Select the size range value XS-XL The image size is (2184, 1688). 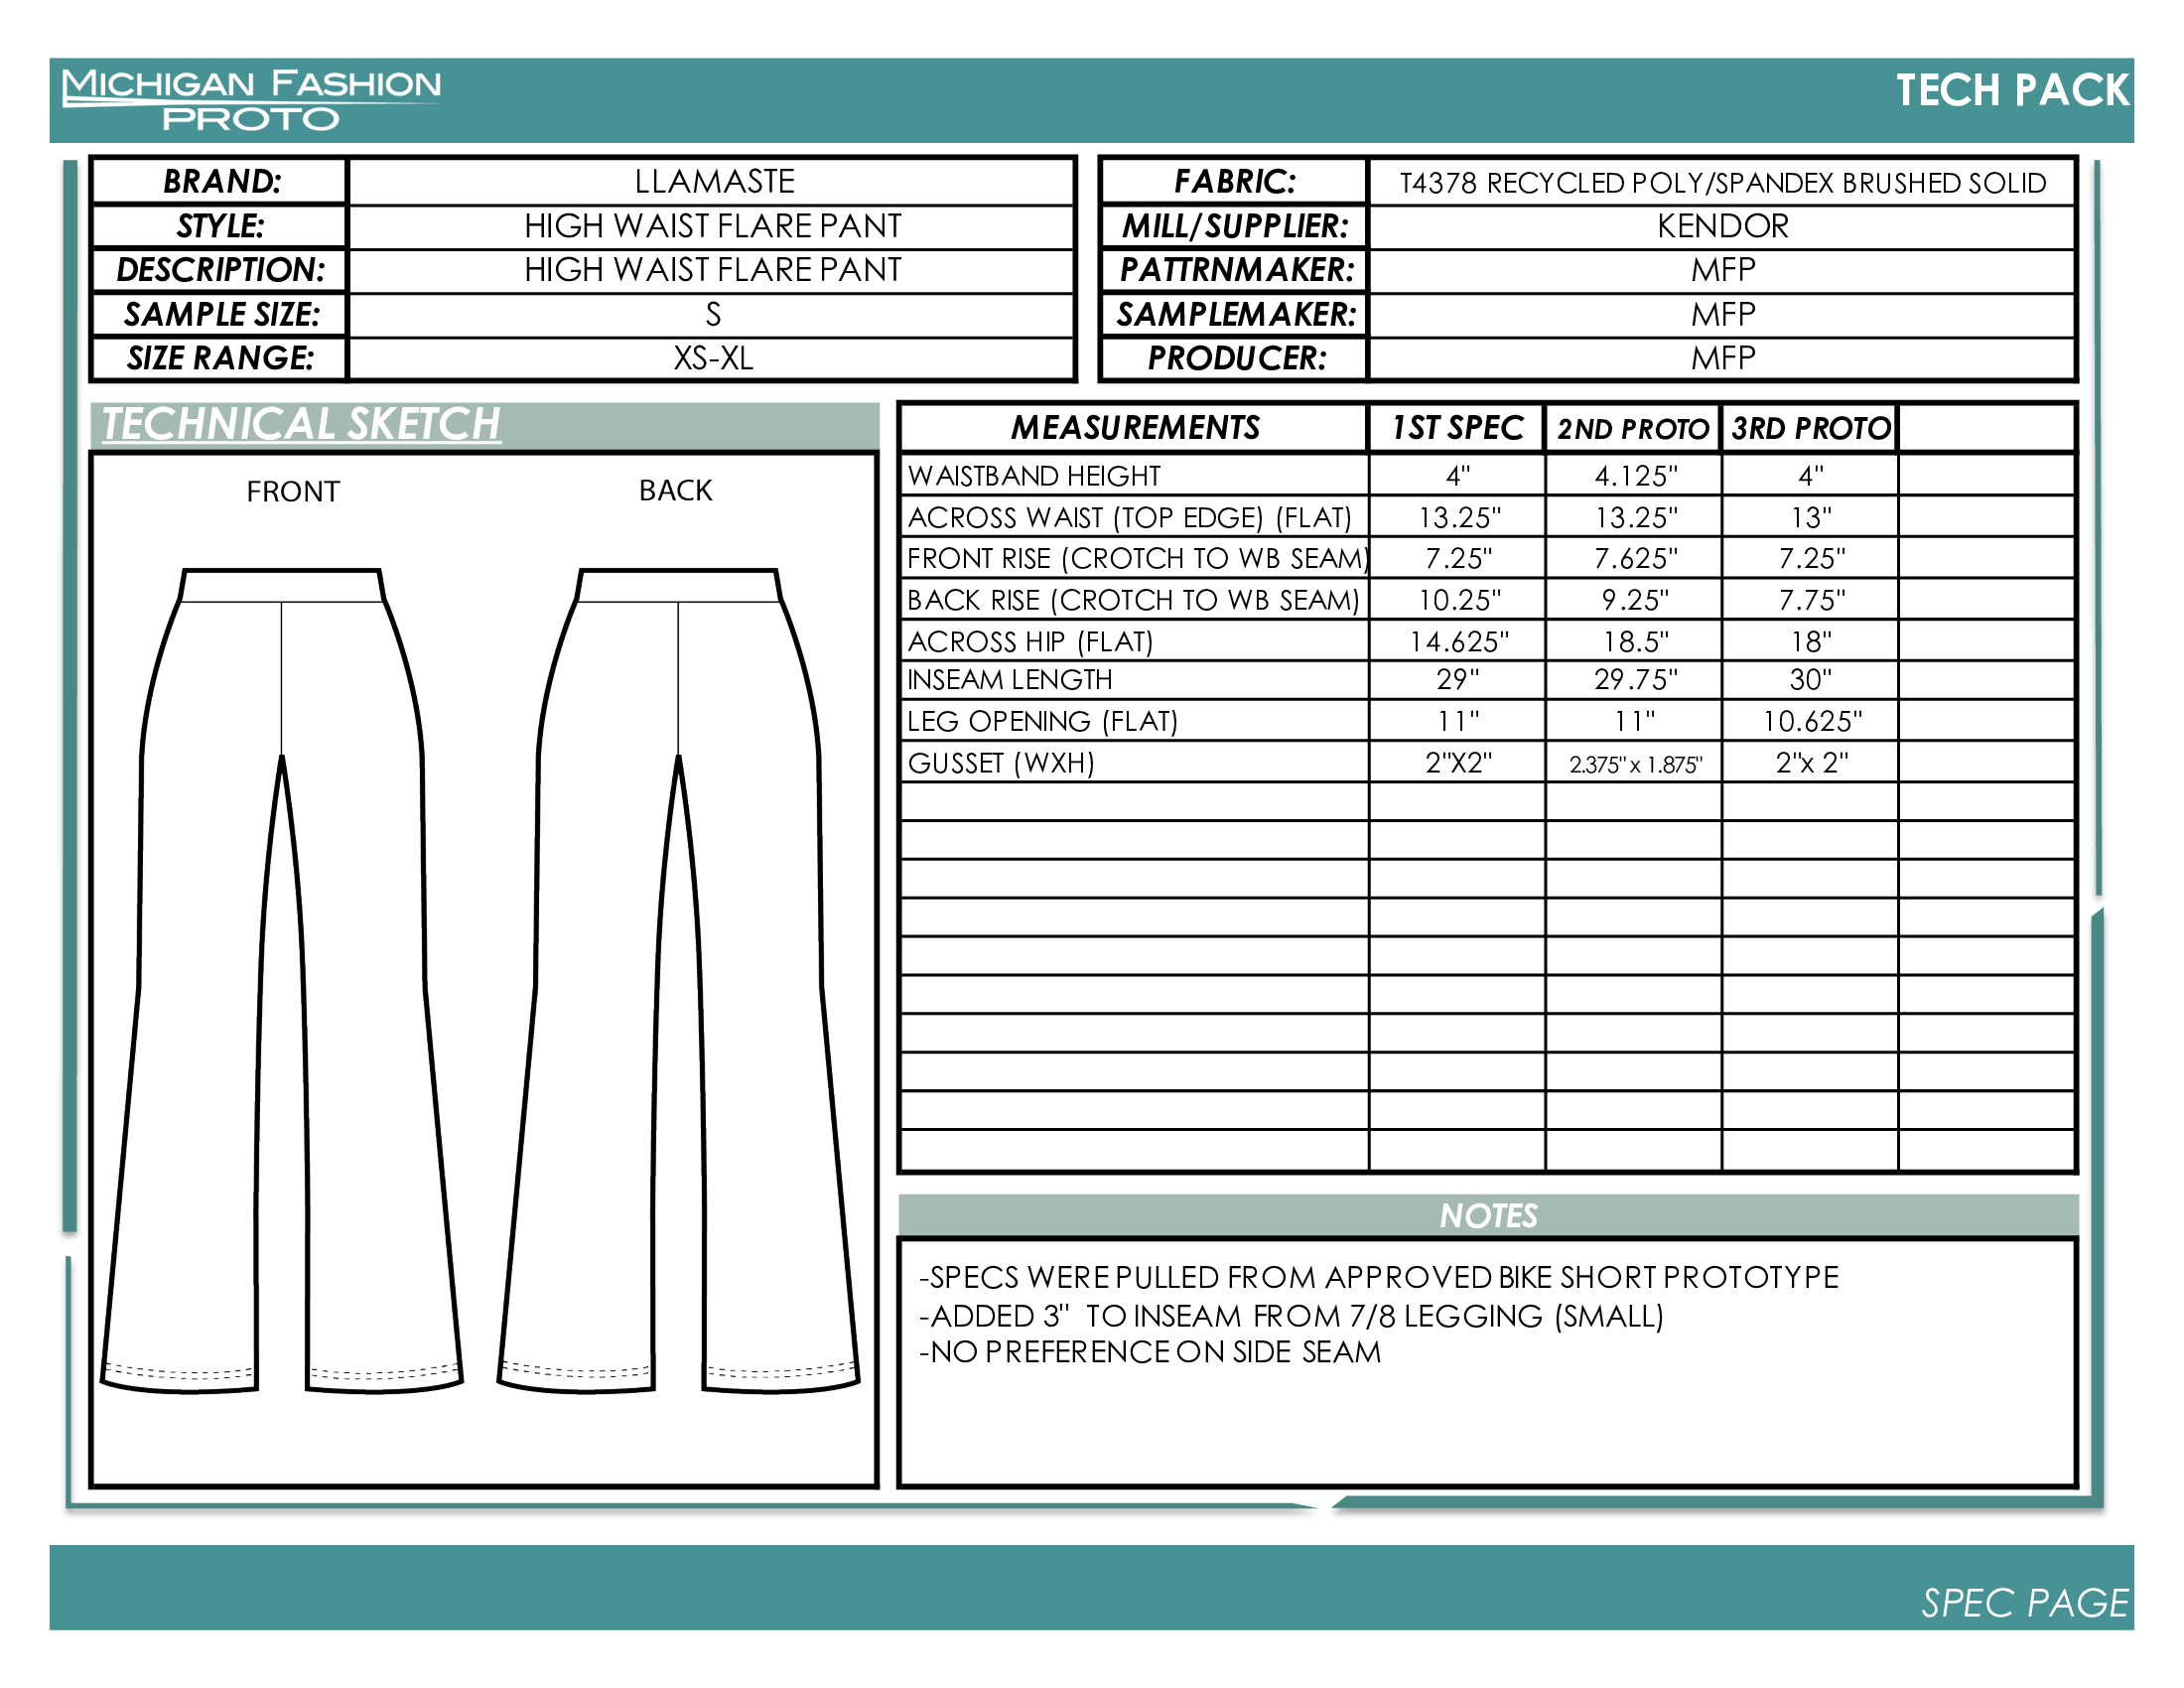pos(713,358)
